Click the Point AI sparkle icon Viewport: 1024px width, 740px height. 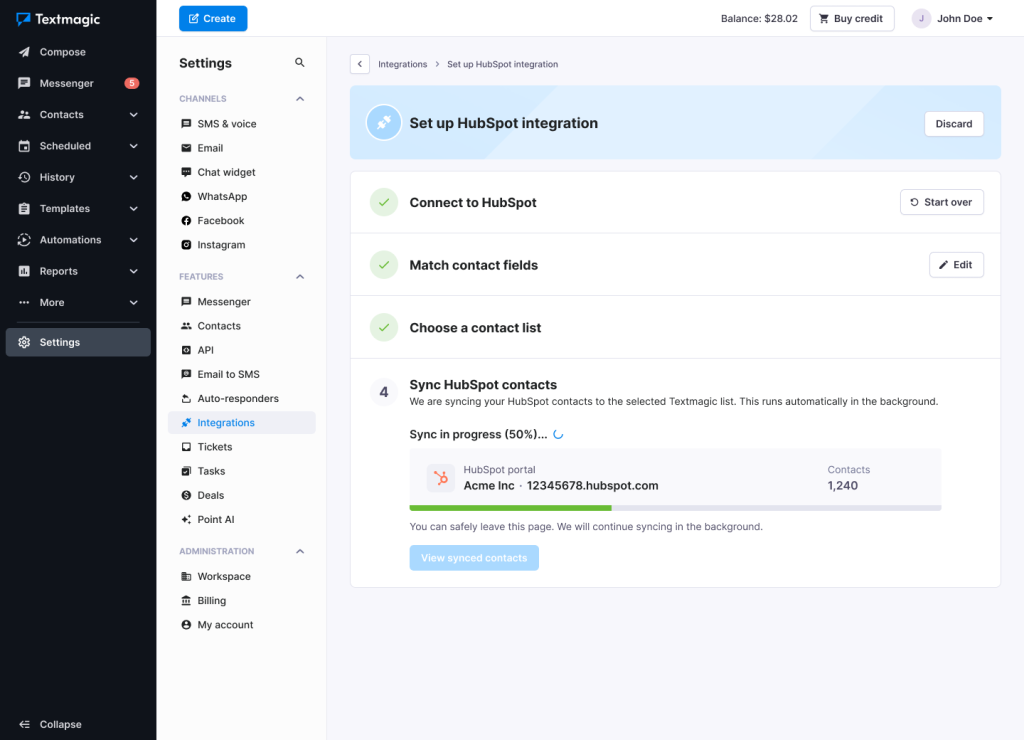click(x=186, y=519)
